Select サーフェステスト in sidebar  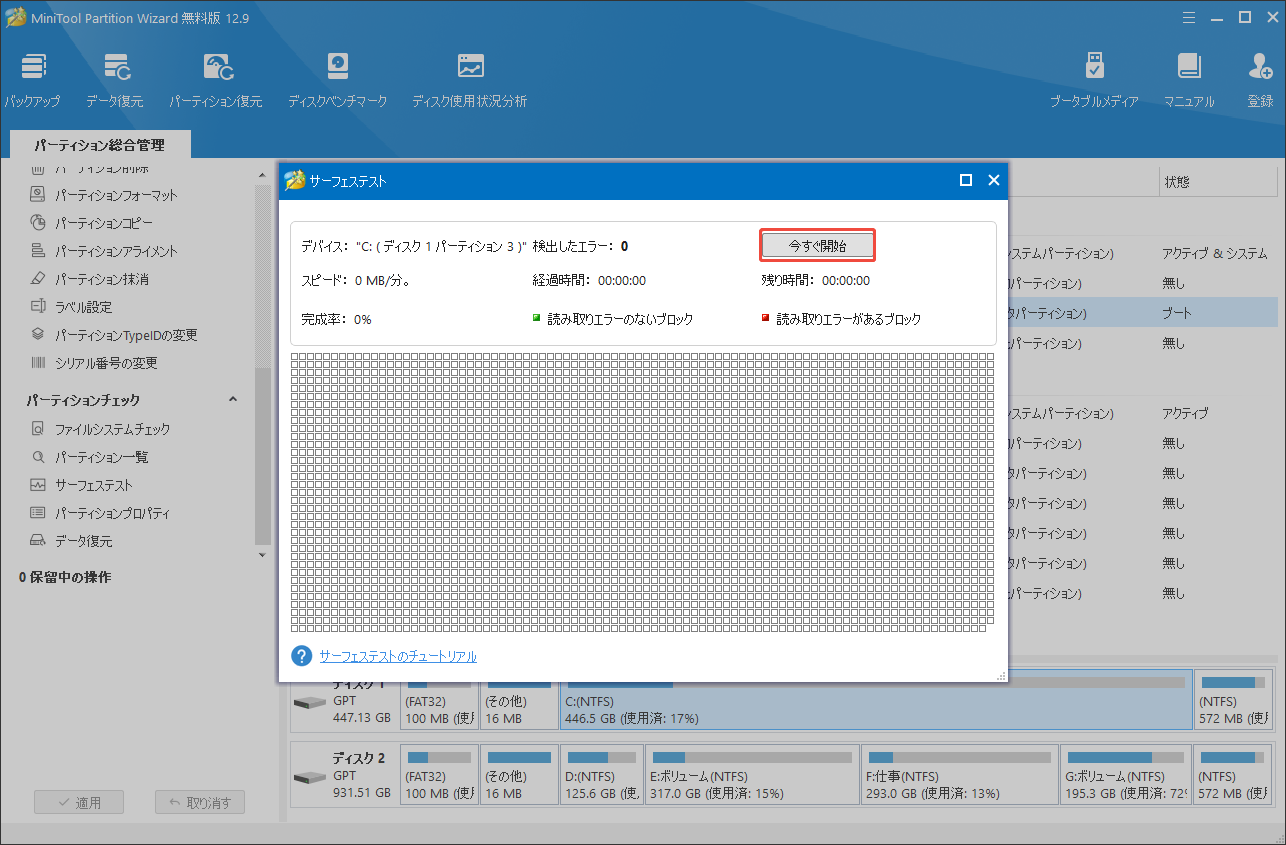coord(81,485)
